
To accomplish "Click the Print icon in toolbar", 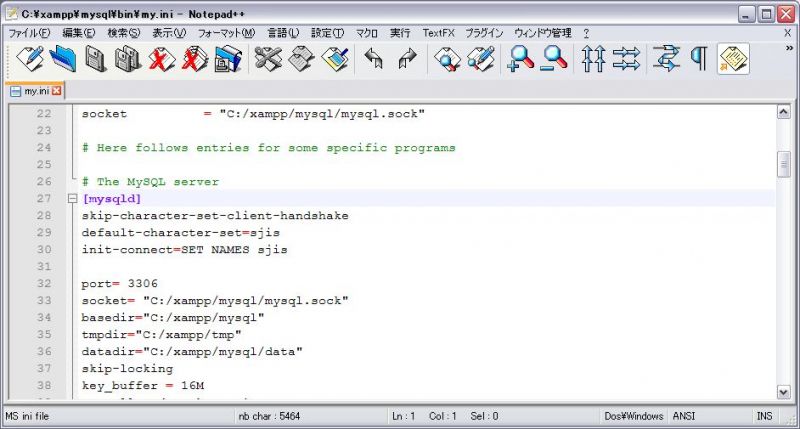I will coord(228,60).
